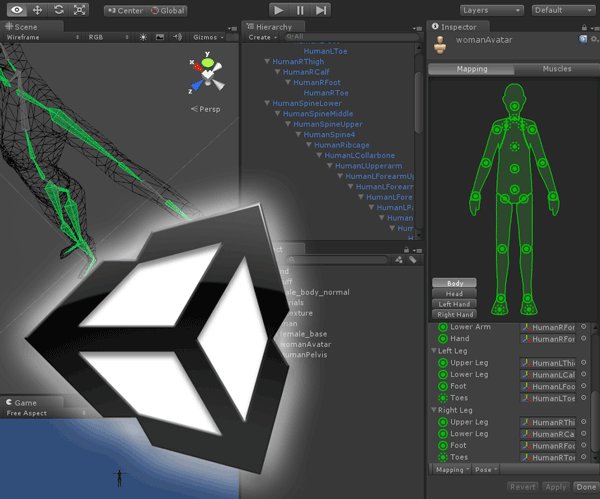Open the Wireframe draw mode dropdown
600x499 pixels.
(x=43, y=37)
